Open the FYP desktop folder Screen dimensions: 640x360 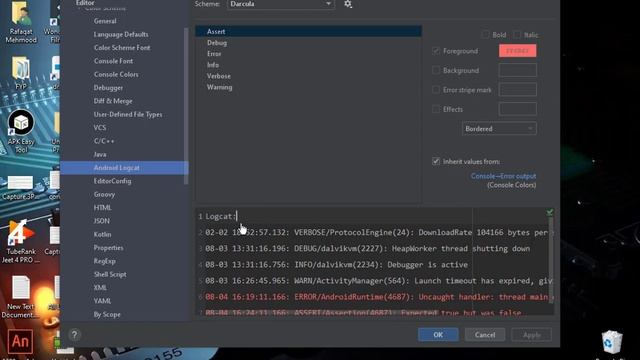pyautogui.click(x=21, y=73)
